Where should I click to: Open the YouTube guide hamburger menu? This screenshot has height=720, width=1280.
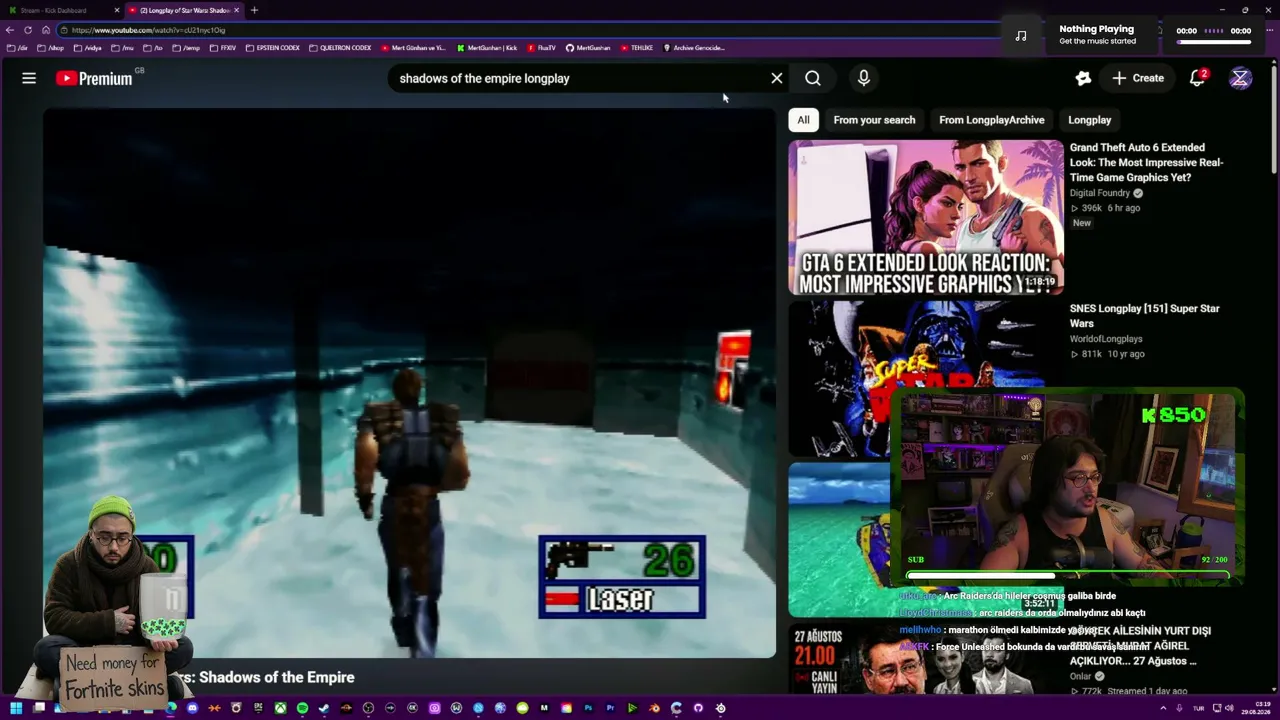click(x=29, y=78)
